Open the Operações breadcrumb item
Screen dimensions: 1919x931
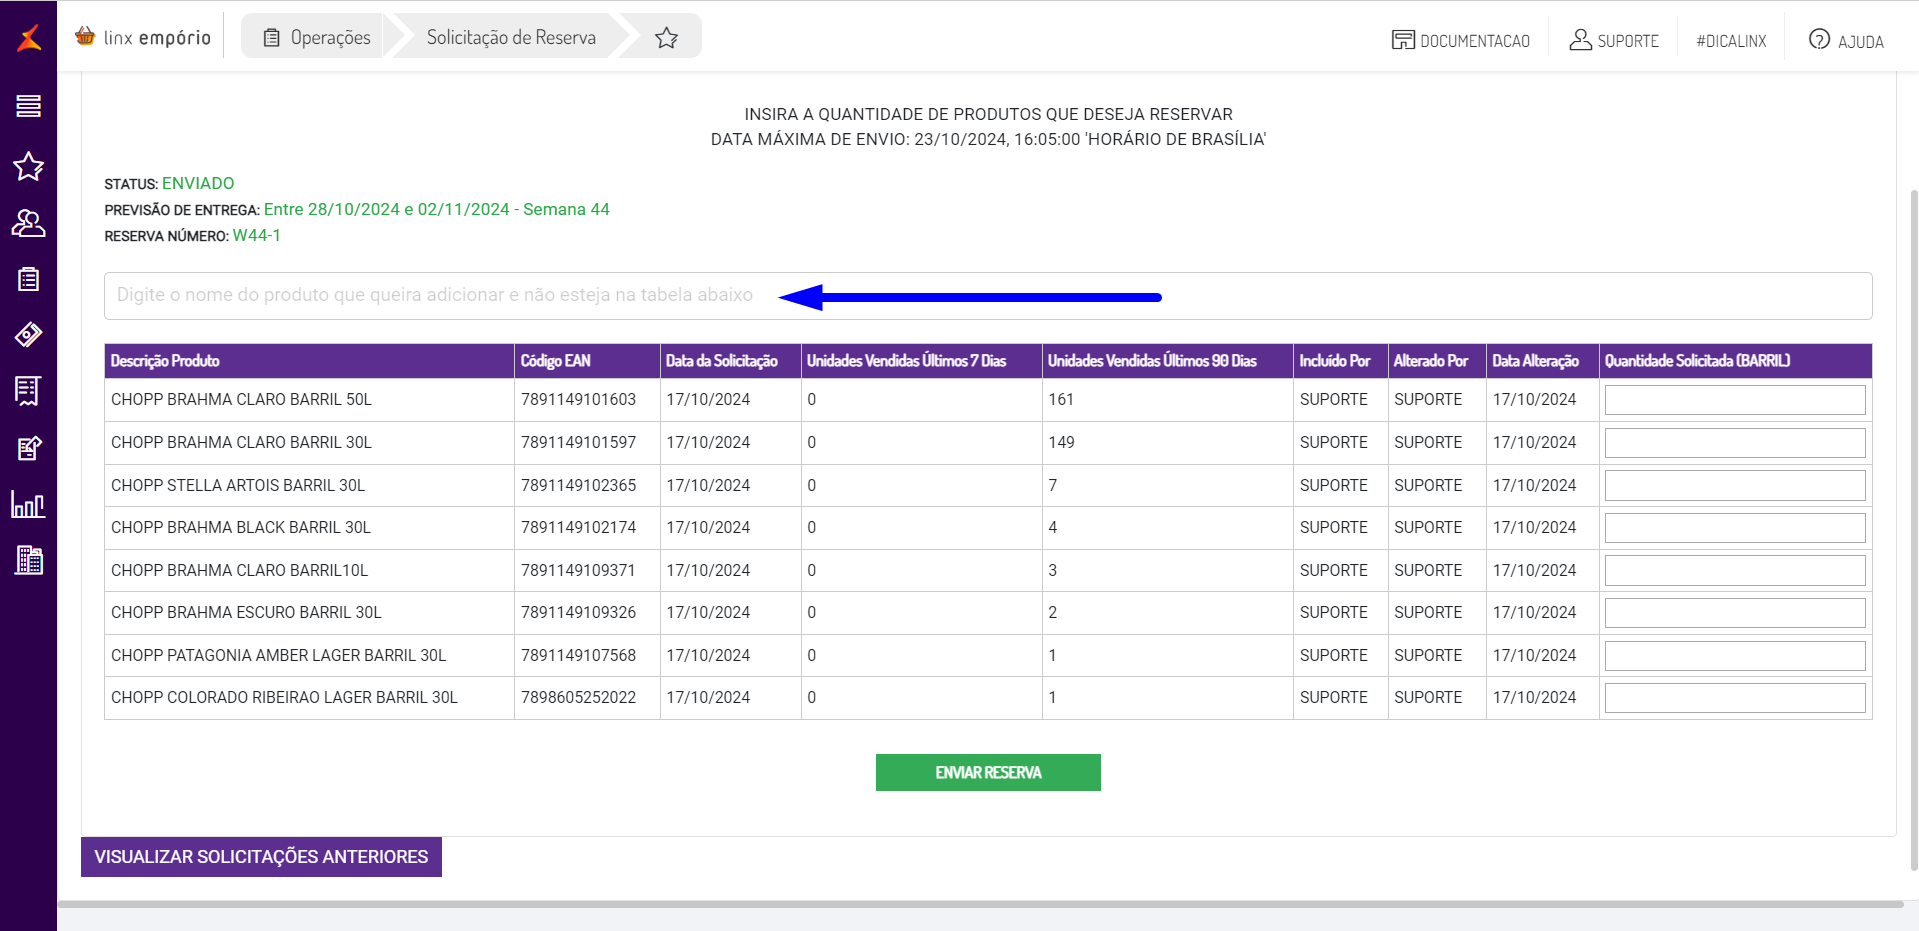(317, 37)
